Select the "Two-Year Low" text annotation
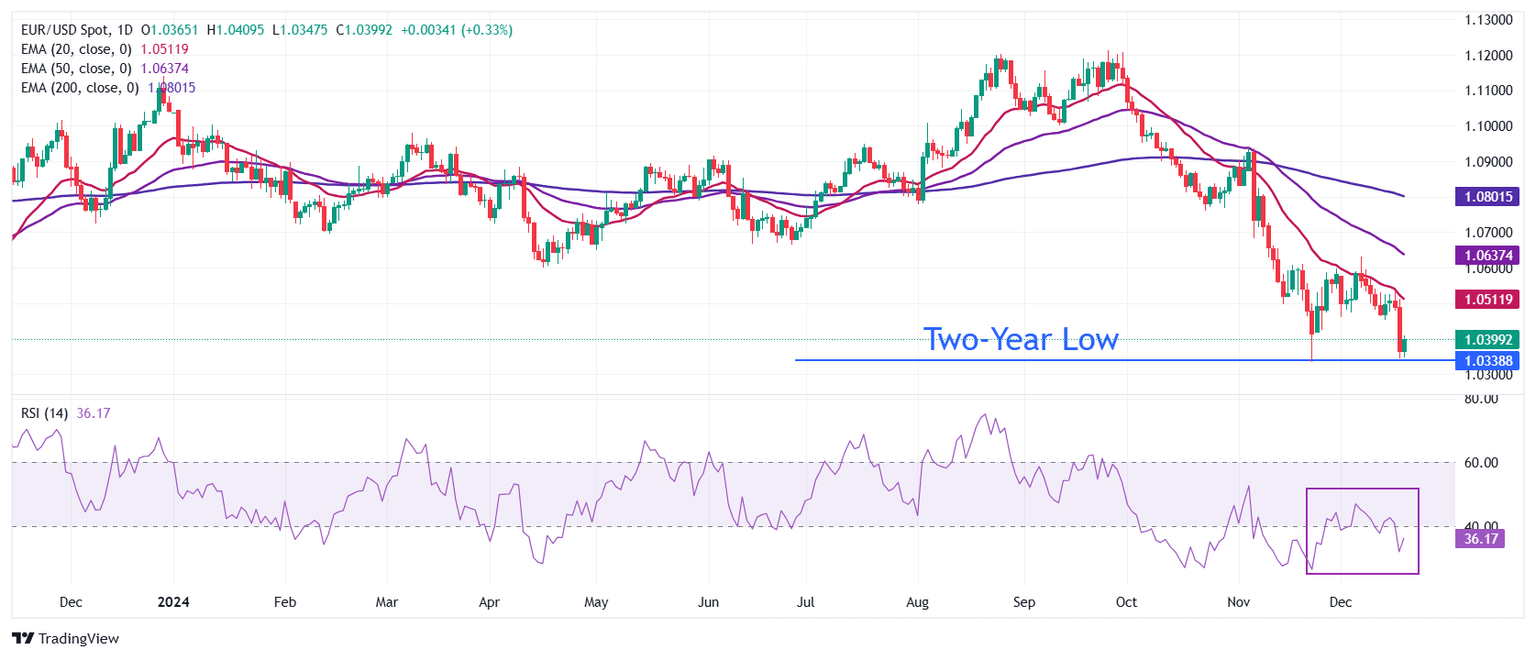This screenshot has height=658, width=1536. tap(1020, 340)
